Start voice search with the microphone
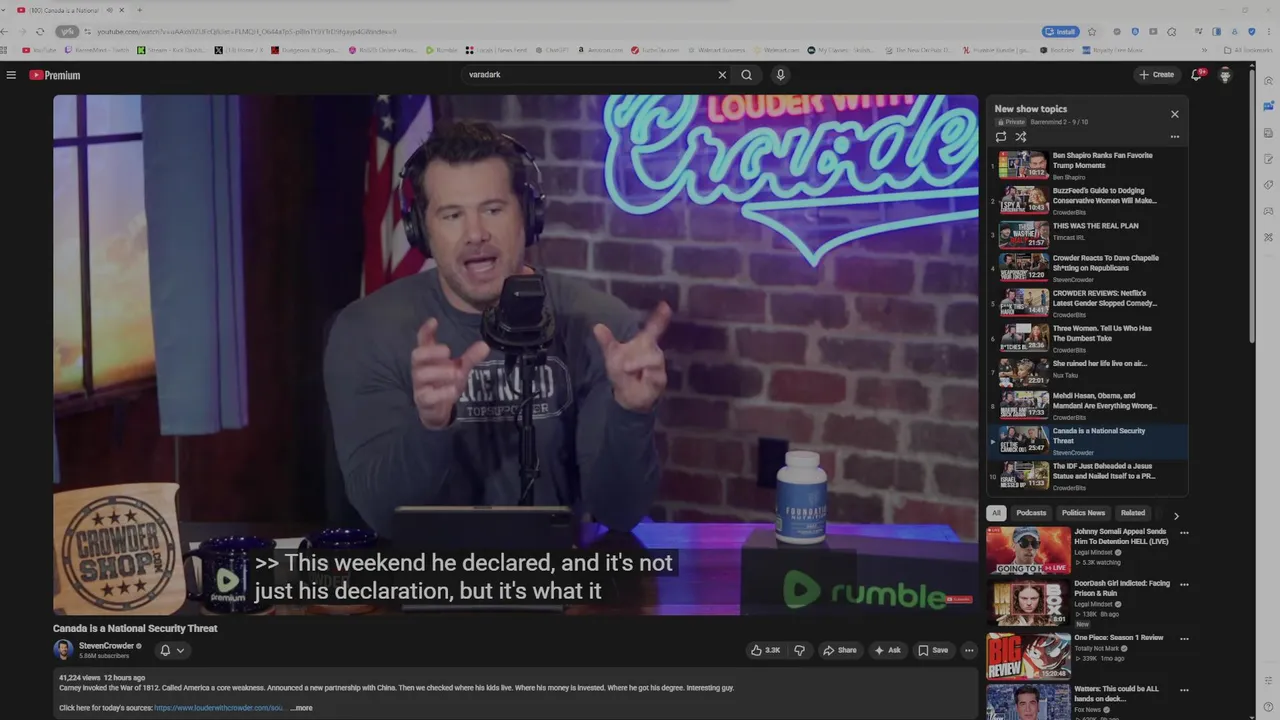The width and height of the screenshot is (1280, 720). point(780,75)
